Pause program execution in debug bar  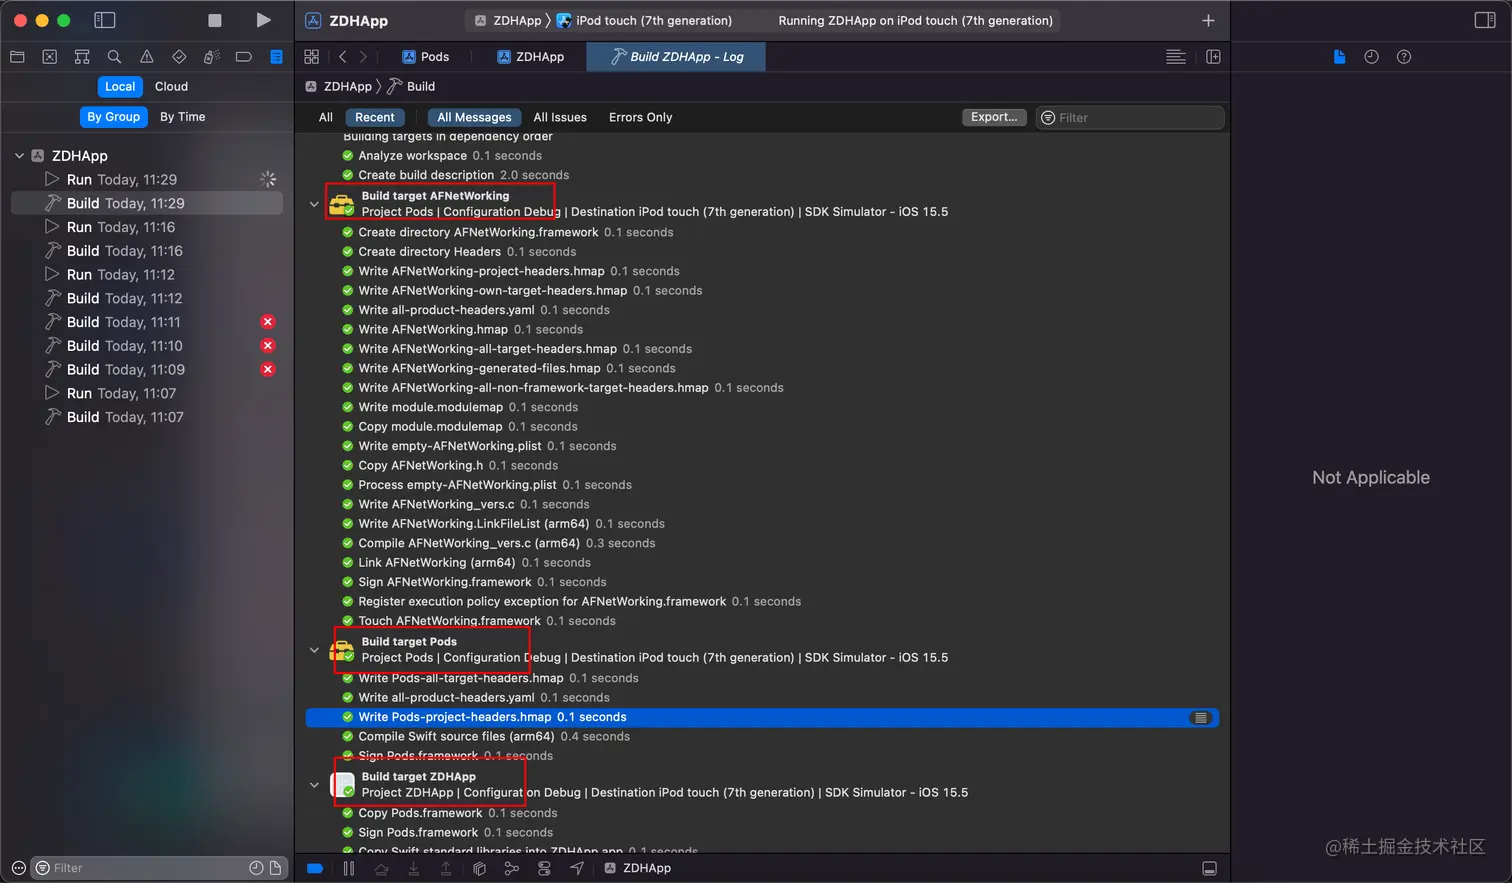pyautogui.click(x=348, y=868)
